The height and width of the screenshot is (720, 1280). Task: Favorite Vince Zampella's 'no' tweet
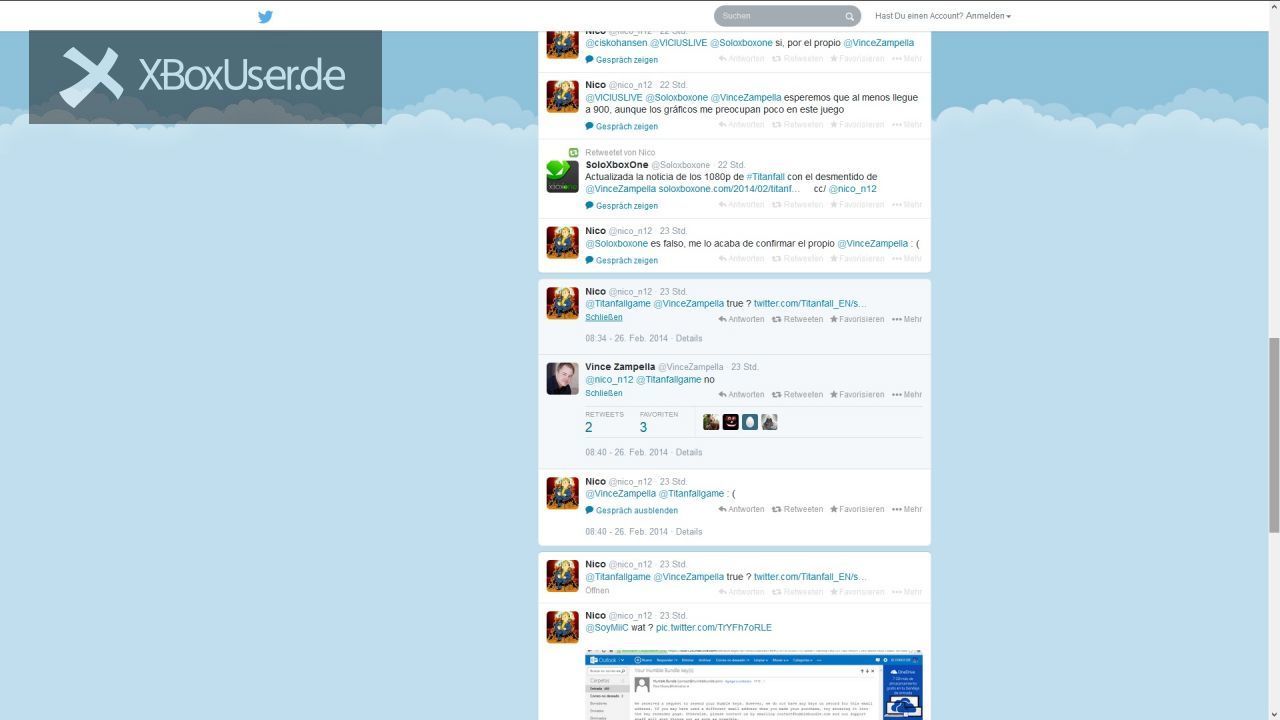[857, 394]
